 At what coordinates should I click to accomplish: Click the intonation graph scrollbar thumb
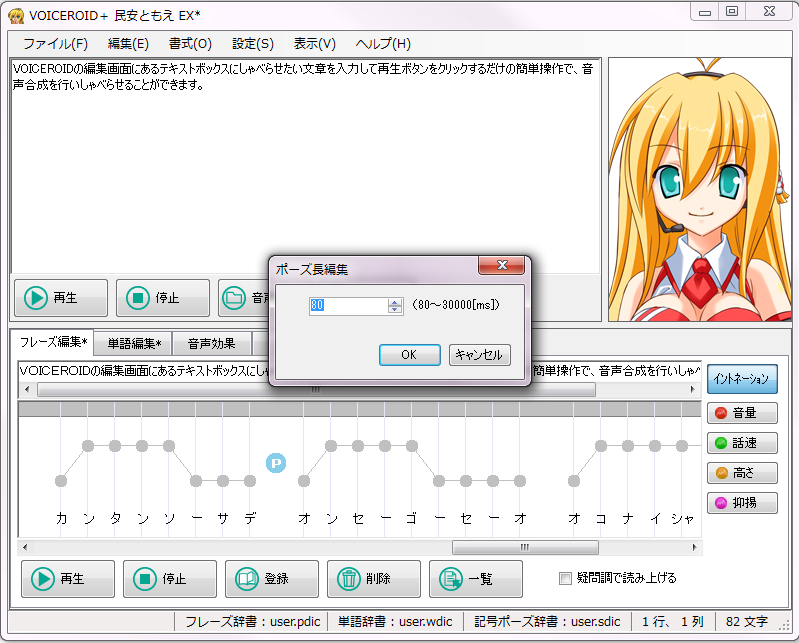coord(525,548)
